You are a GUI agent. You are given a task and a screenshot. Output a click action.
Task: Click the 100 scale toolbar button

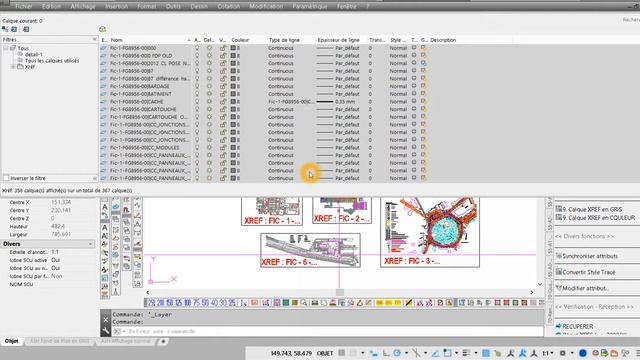188,303
